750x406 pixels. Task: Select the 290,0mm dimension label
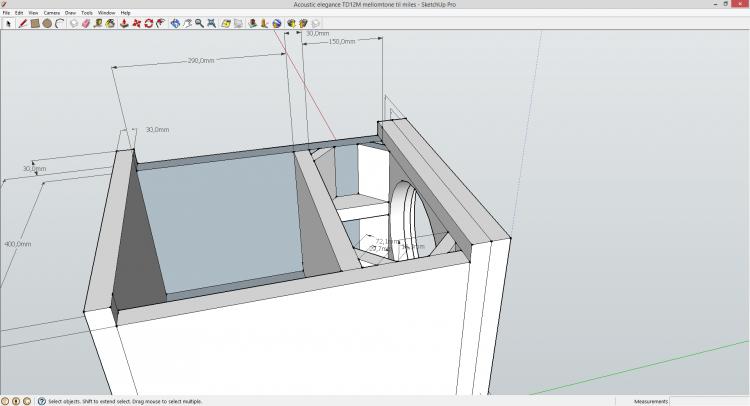coord(201,60)
